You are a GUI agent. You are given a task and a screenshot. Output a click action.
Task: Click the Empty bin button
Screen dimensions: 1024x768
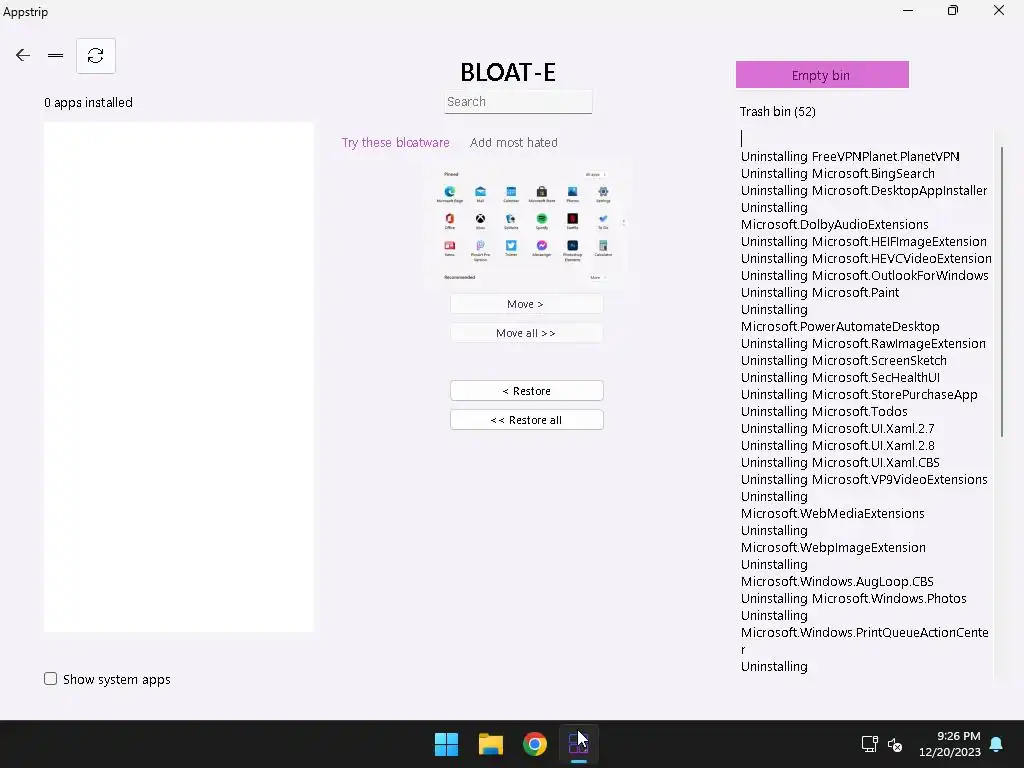click(822, 74)
